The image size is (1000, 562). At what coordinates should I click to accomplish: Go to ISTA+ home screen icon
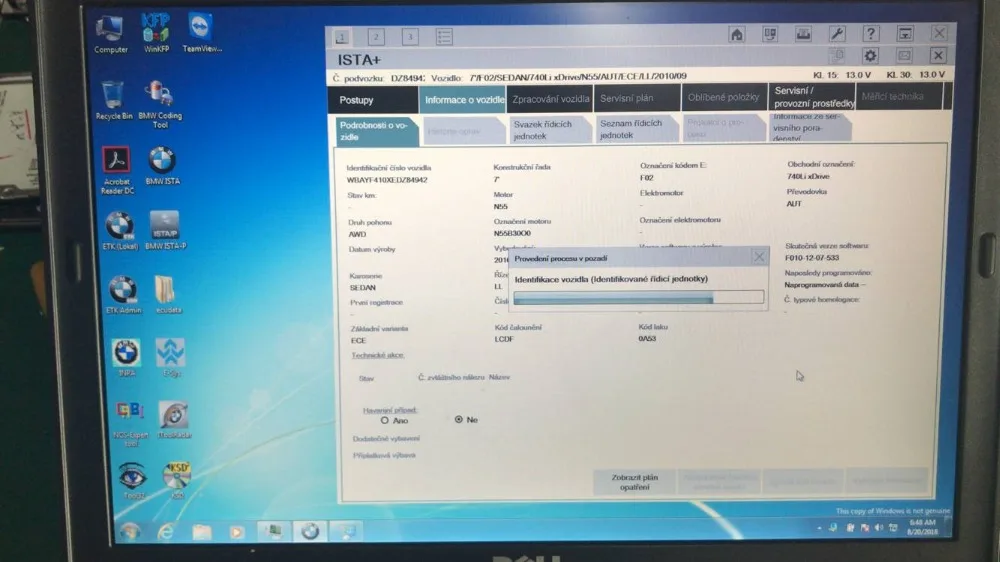pyautogui.click(x=737, y=34)
